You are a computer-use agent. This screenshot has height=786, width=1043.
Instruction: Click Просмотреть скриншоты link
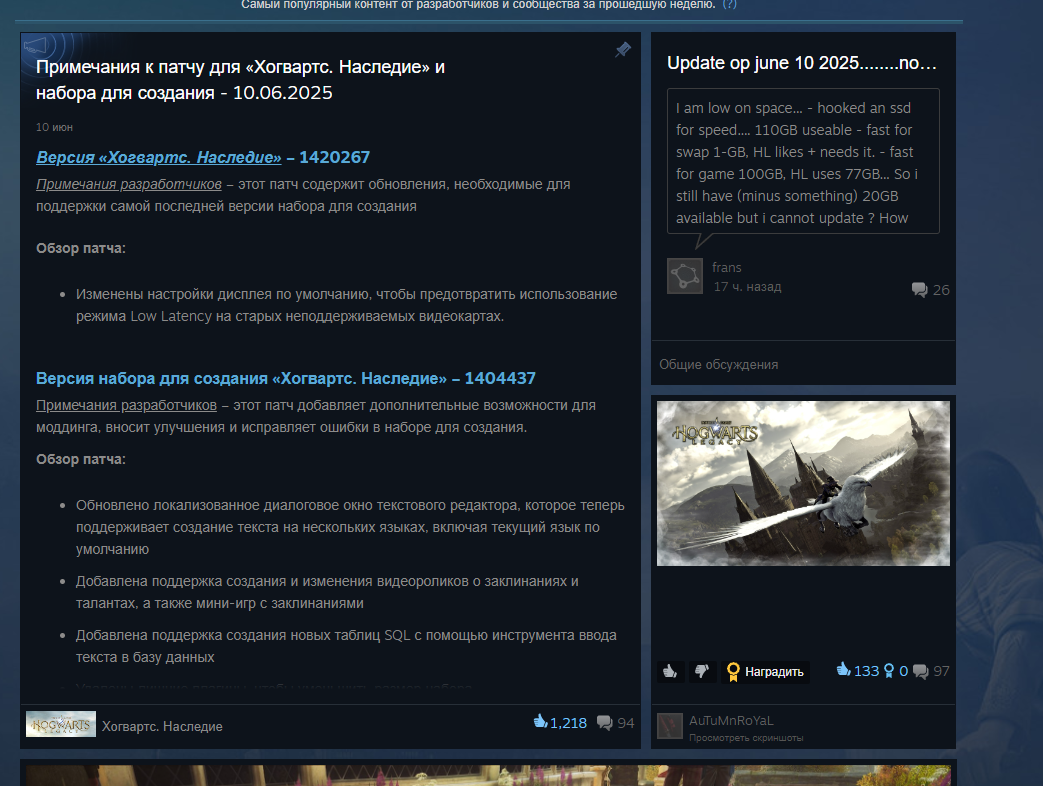tap(746, 738)
